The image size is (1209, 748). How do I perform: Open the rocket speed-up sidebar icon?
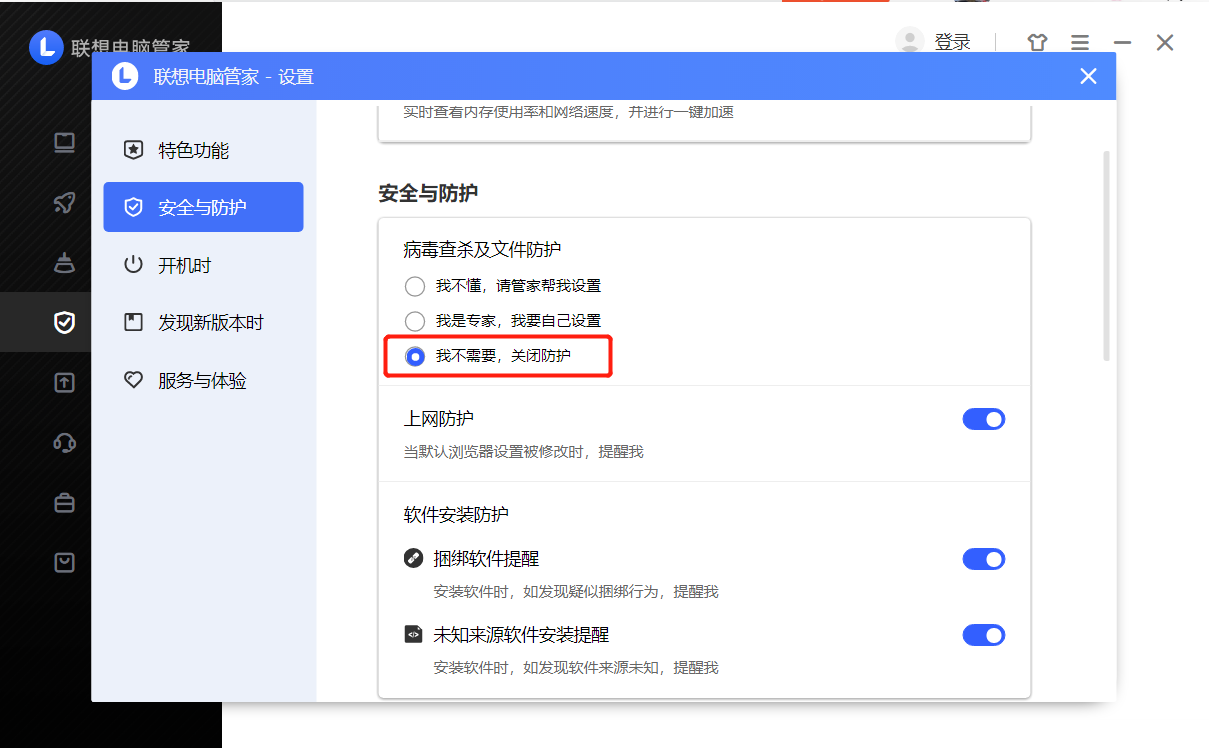pos(65,203)
